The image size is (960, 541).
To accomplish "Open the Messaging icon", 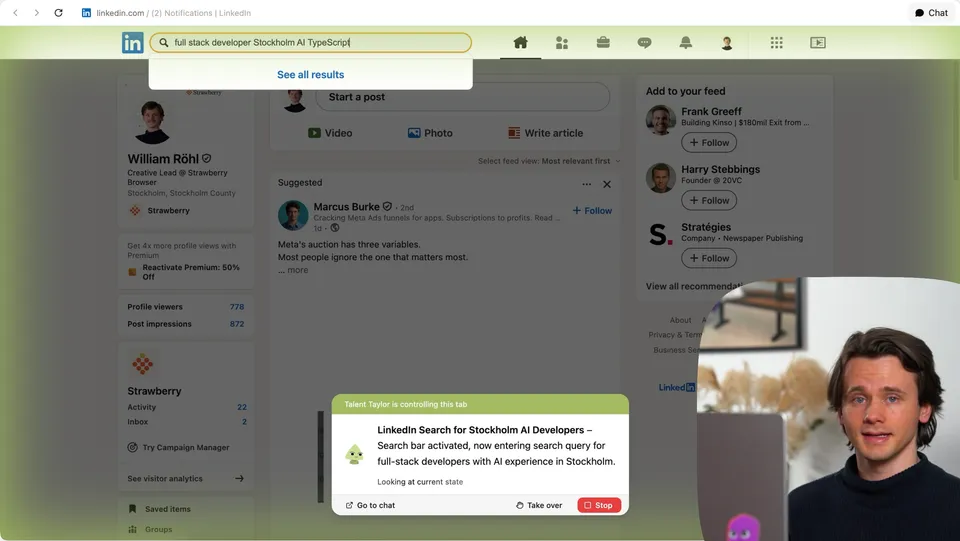I will (644, 43).
